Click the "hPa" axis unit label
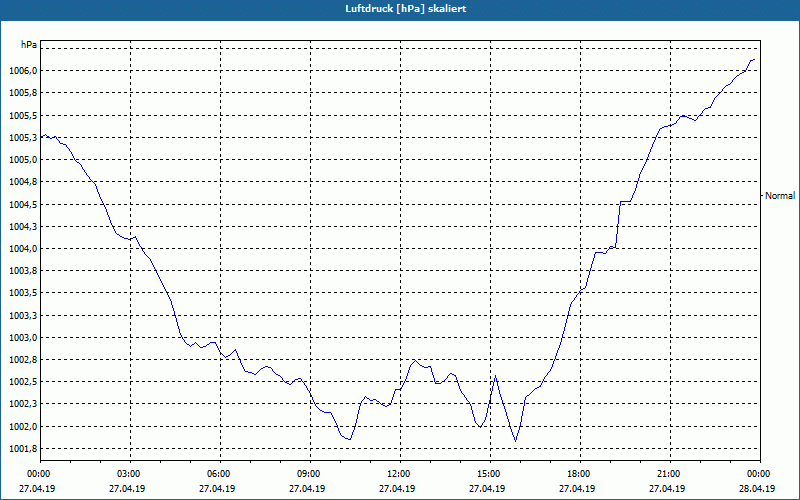Screen dimensions: 800x500 click(x=29, y=44)
